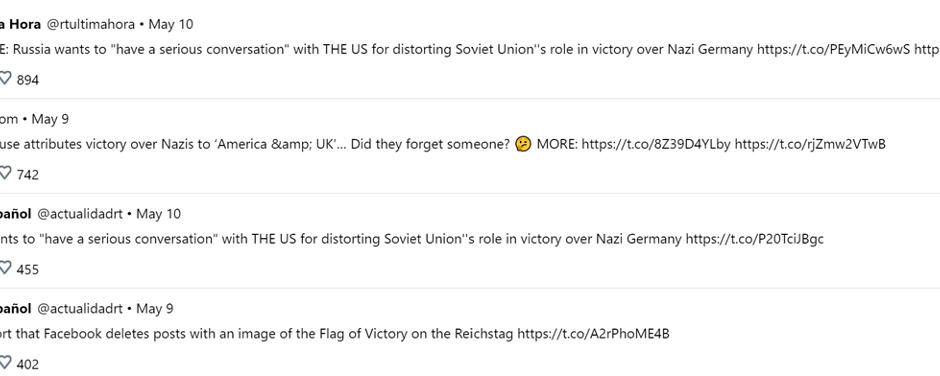The height and width of the screenshot is (376, 940).
Task: Open the t.co/8Z39D4YLby link
Action: click(x=656, y=145)
